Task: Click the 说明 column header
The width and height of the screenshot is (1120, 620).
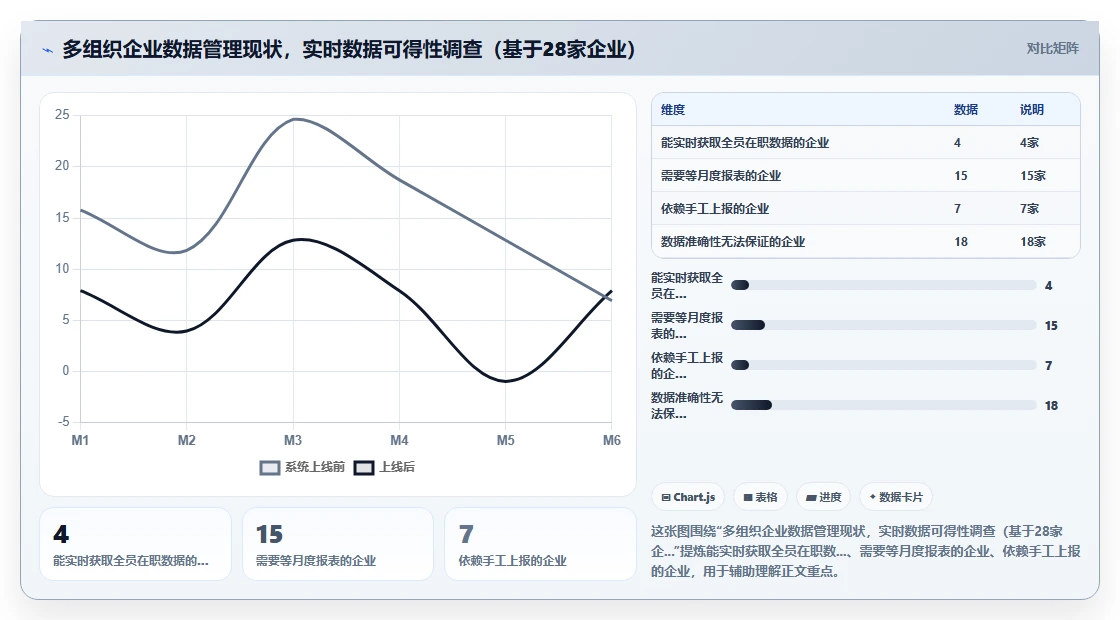Action: click(1031, 110)
